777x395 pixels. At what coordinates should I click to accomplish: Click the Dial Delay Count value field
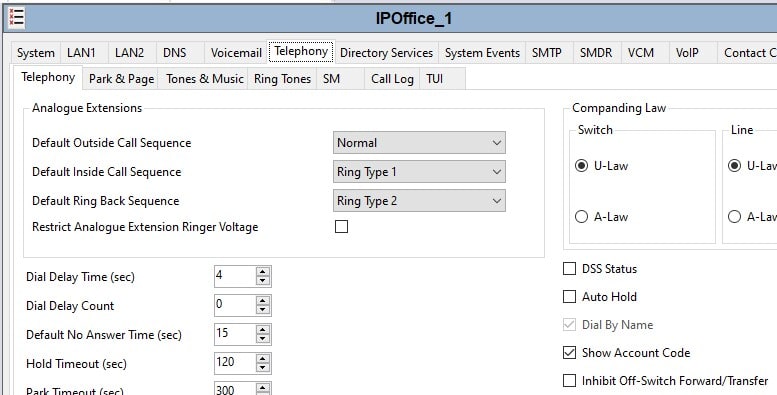pyautogui.click(x=235, y=305)
